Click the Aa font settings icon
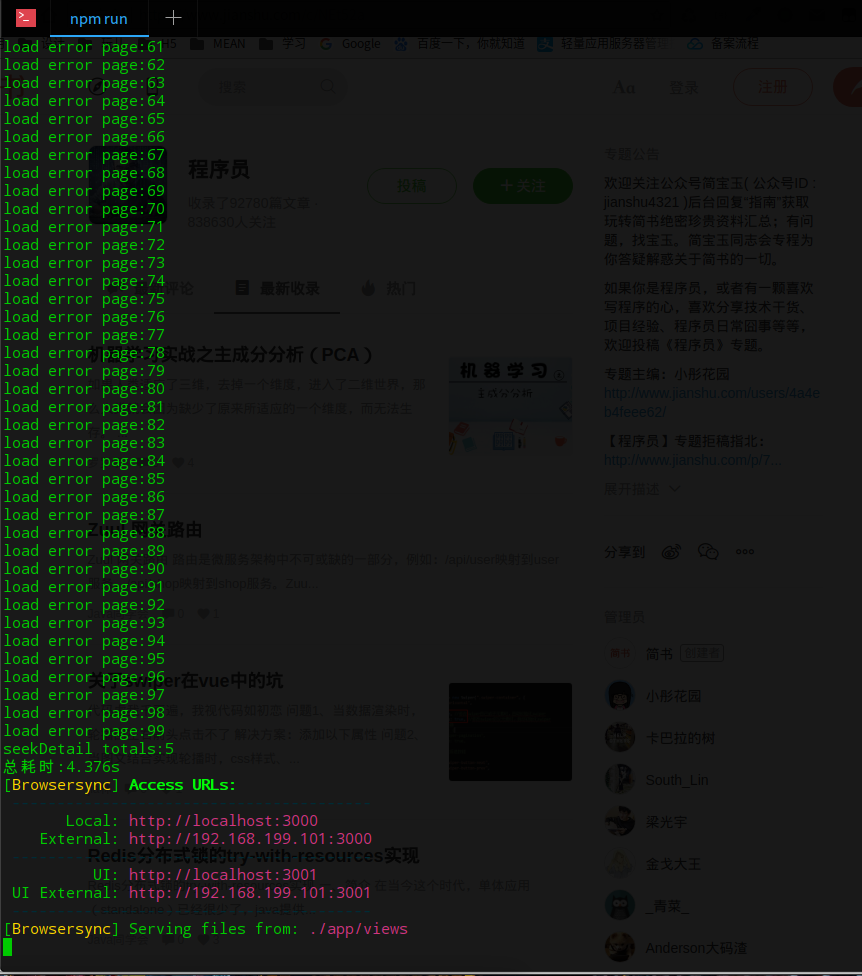This screenshot has height=976, width=862. (x=624, y=87)
